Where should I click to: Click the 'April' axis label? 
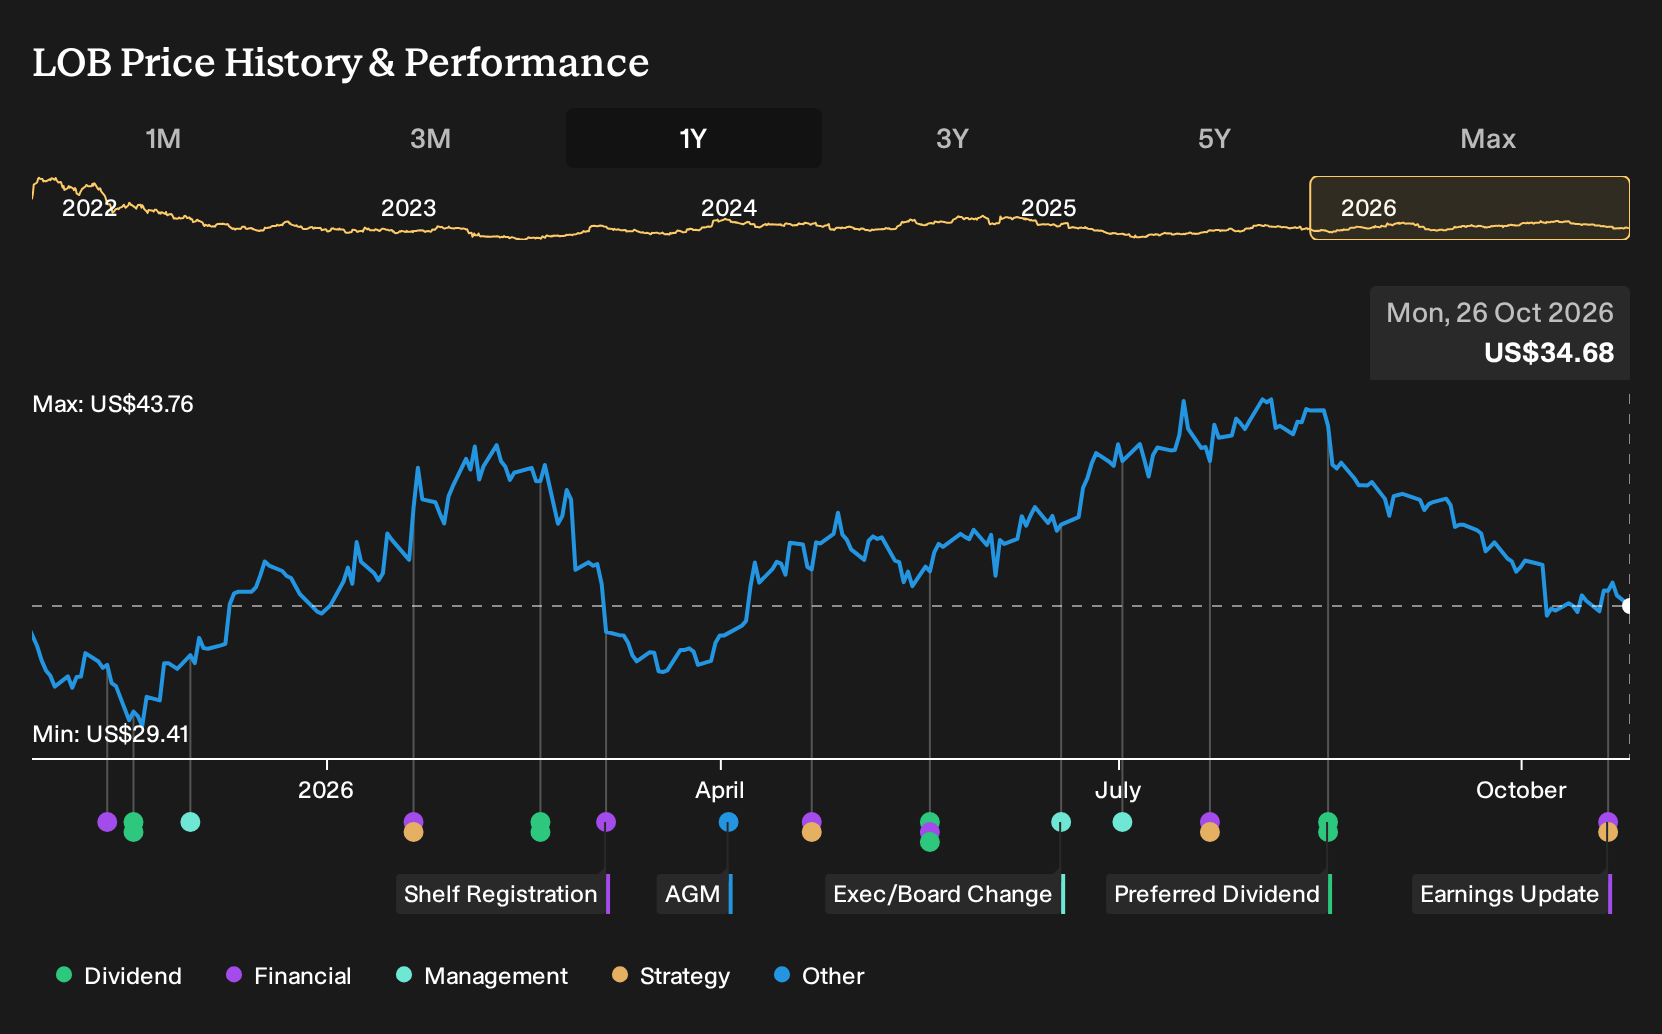click(720, 790)
